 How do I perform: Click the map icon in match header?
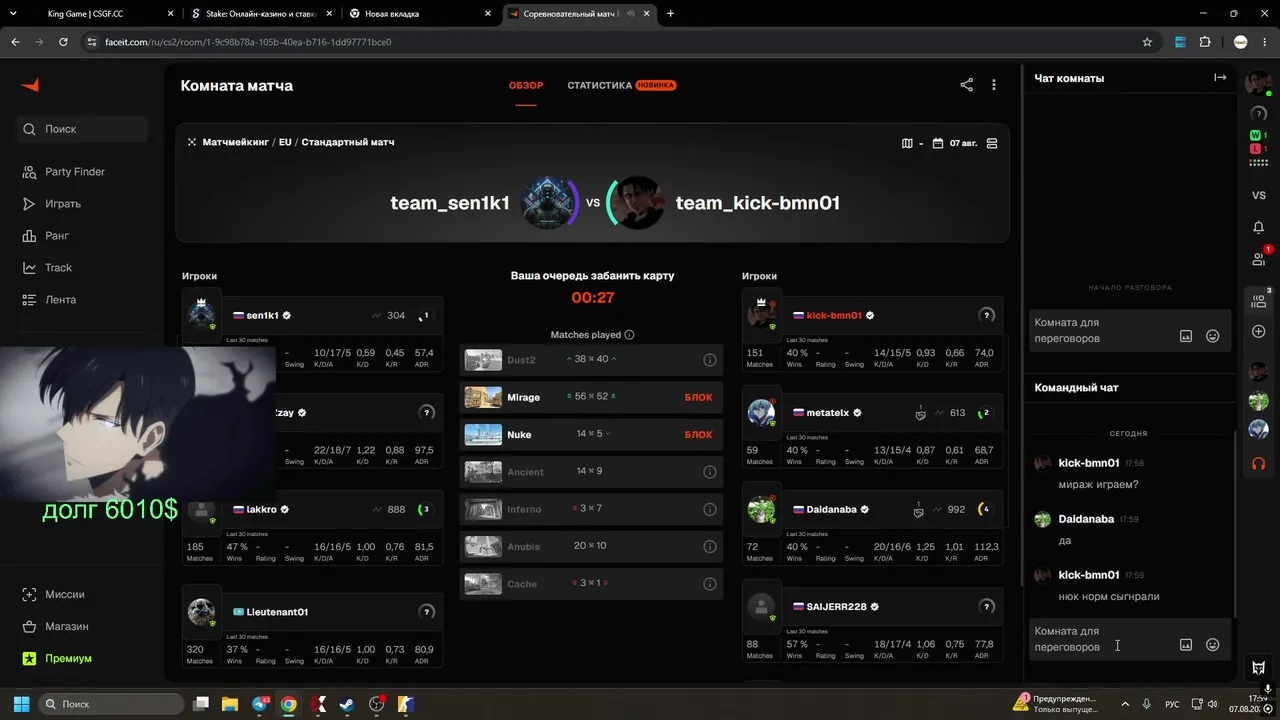[907, 143]
